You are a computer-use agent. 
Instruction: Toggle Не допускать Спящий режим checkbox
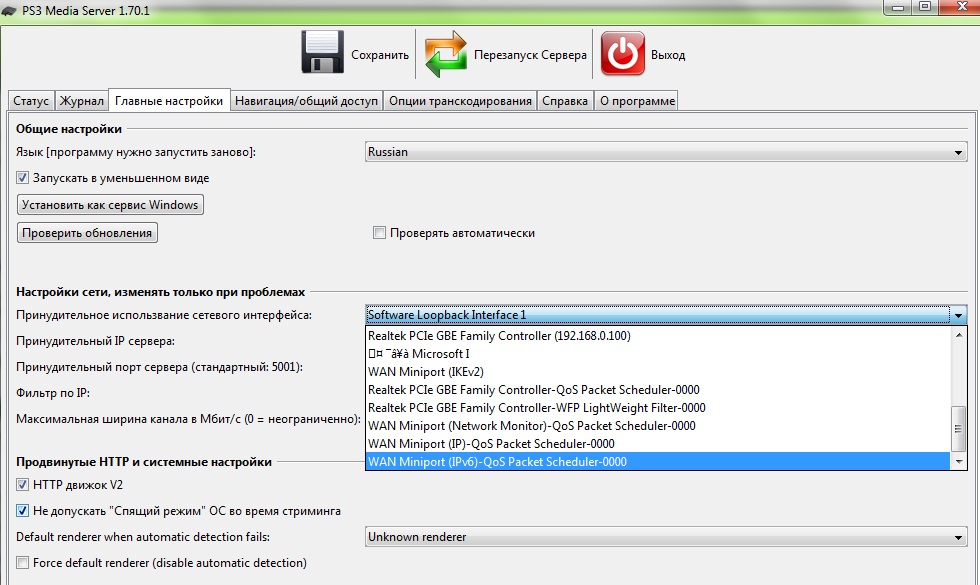22,511
